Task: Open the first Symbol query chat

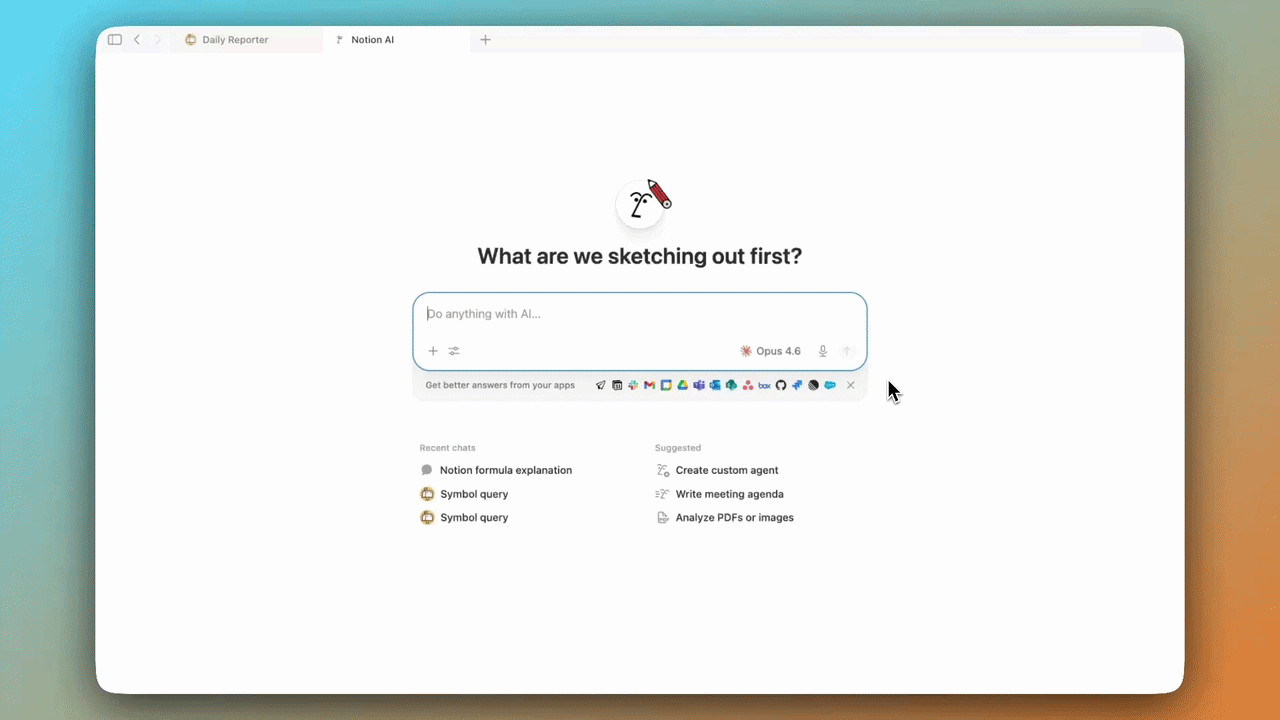Action: [x=465, y=494]
